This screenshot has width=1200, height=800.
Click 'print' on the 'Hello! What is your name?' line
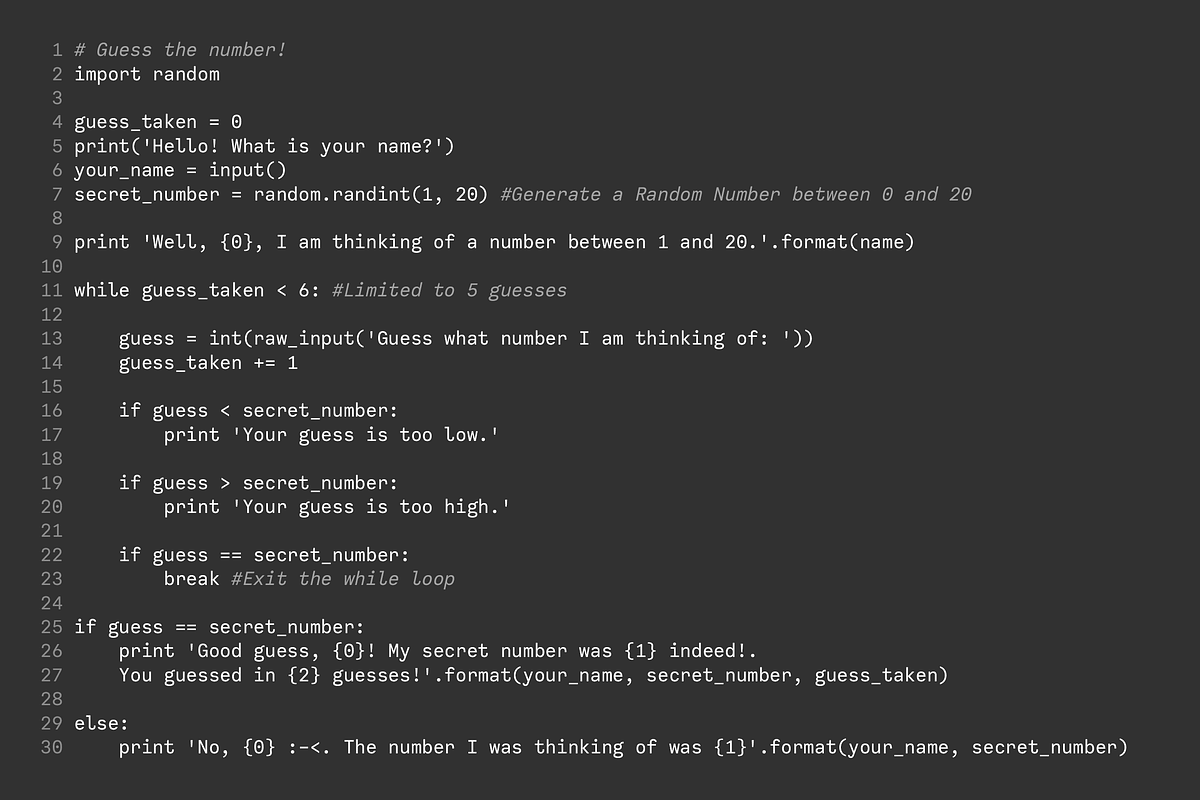click(x=101, y=146)
